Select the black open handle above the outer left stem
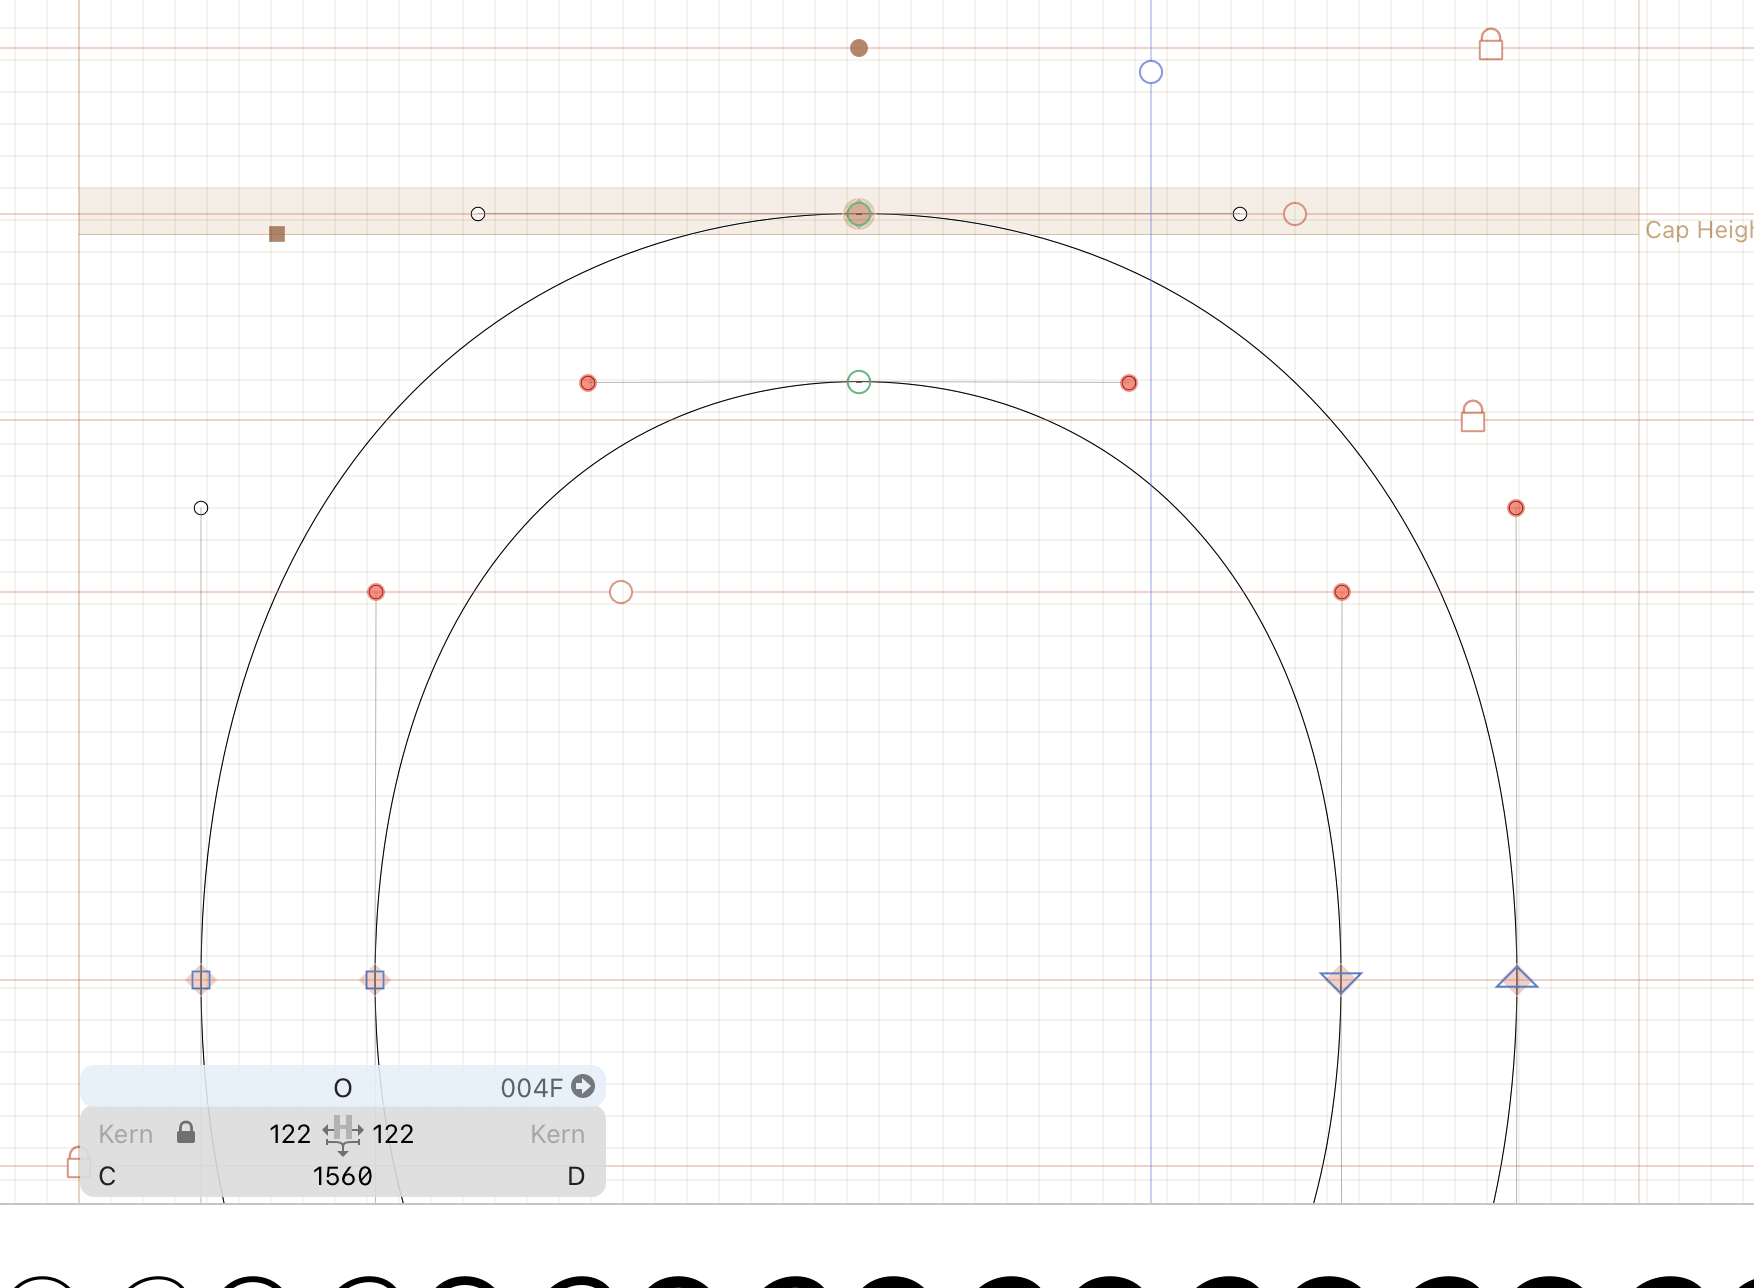The image size is (1754, 1288). 201,508
